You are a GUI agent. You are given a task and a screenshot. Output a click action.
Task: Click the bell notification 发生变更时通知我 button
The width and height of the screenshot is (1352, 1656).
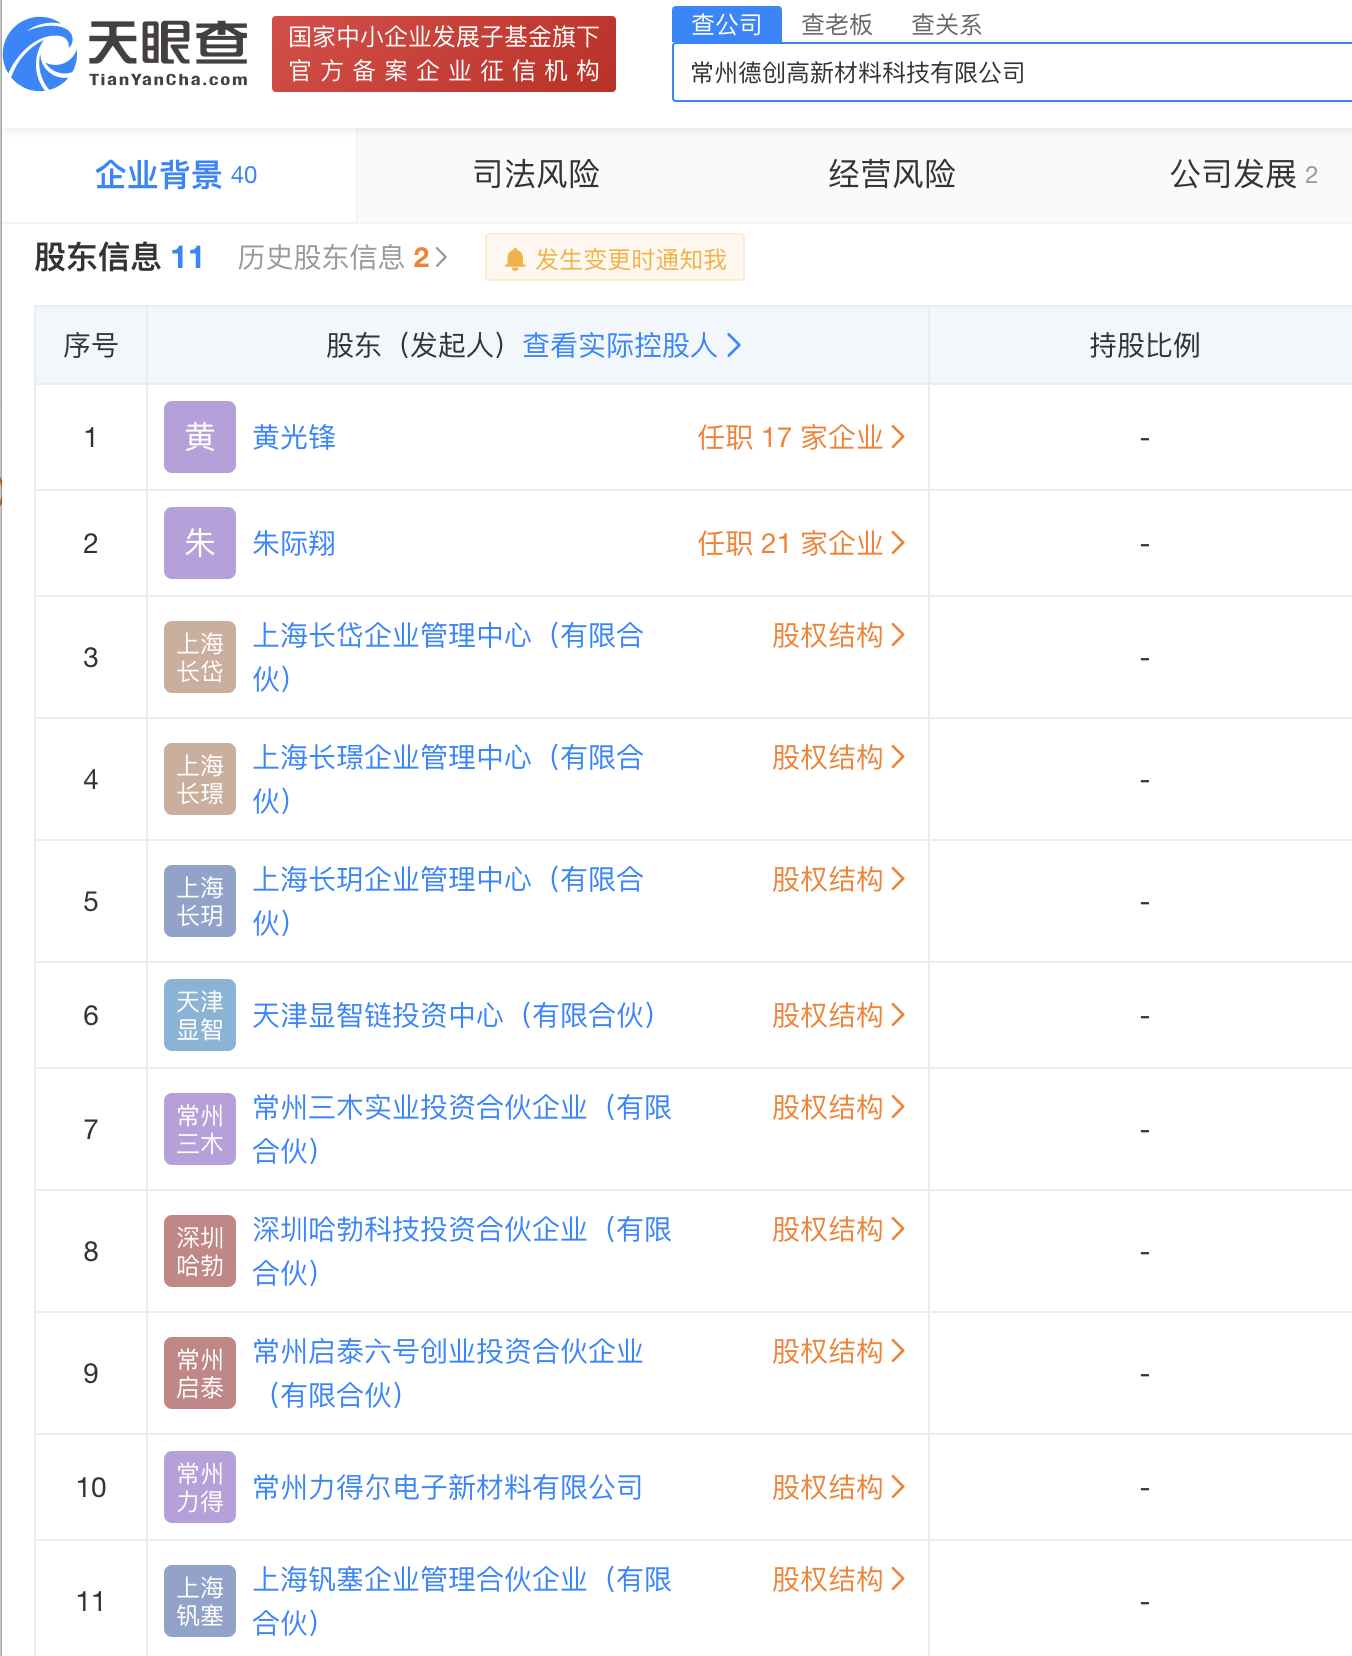tap(615, 258)
